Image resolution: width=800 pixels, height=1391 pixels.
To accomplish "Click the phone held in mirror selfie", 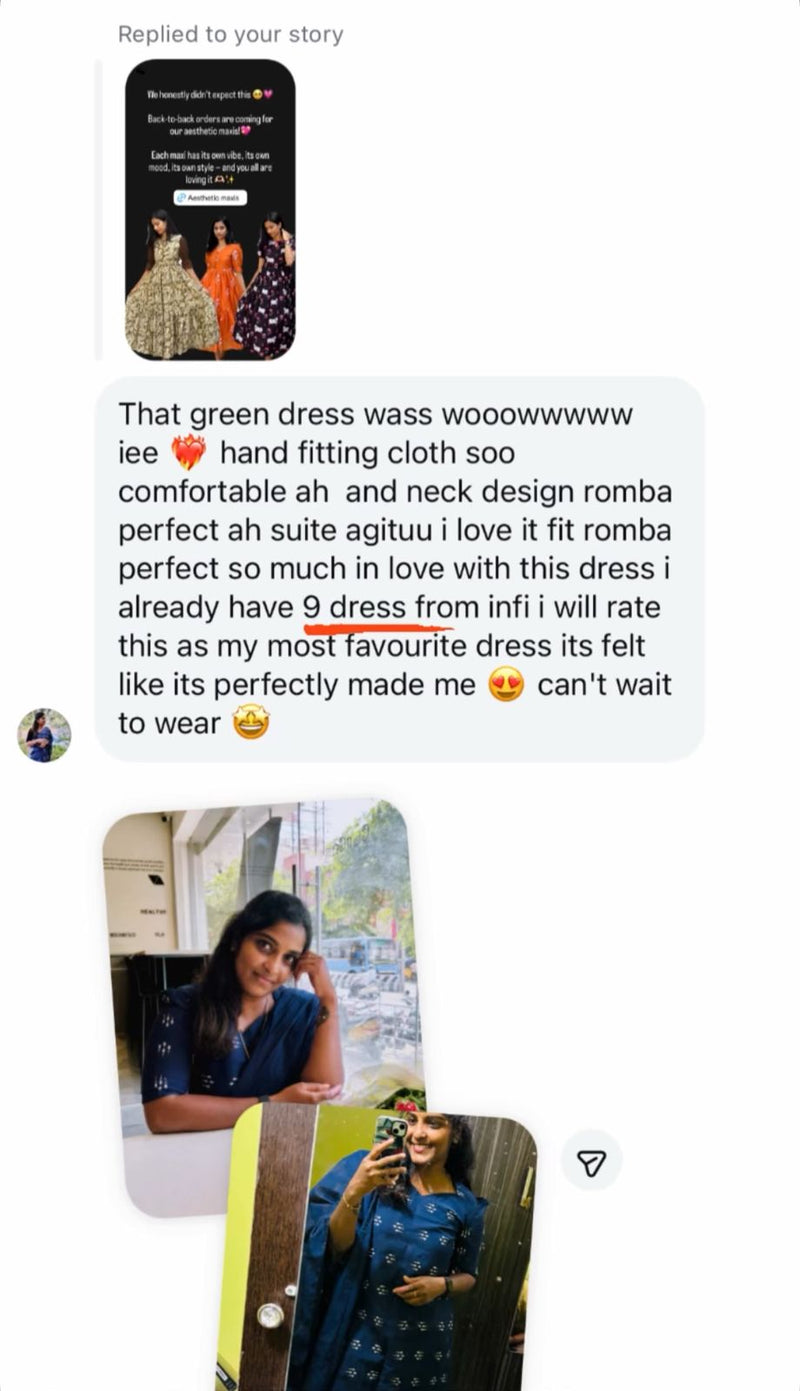I will pos(390,1136).
